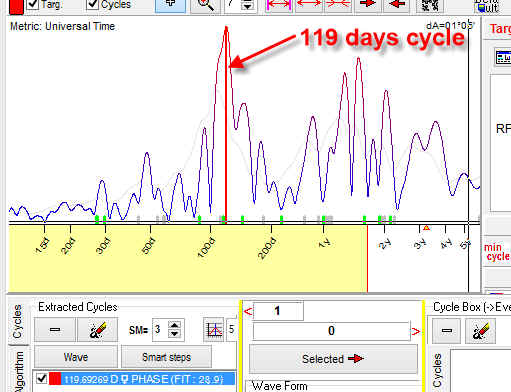Click the spectrum chart icon beside SM

coord(214,329)
